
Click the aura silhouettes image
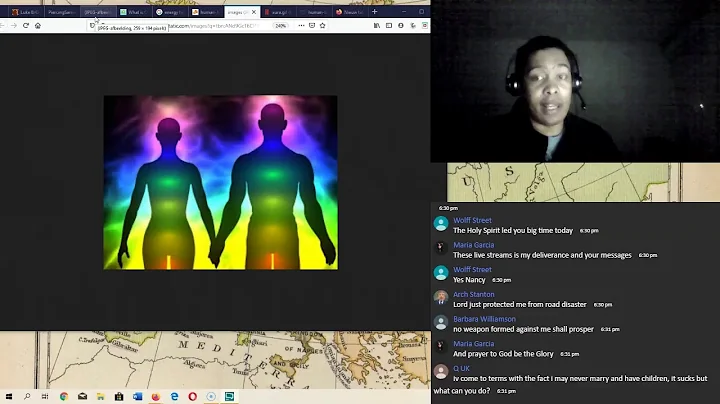[220, 182]
